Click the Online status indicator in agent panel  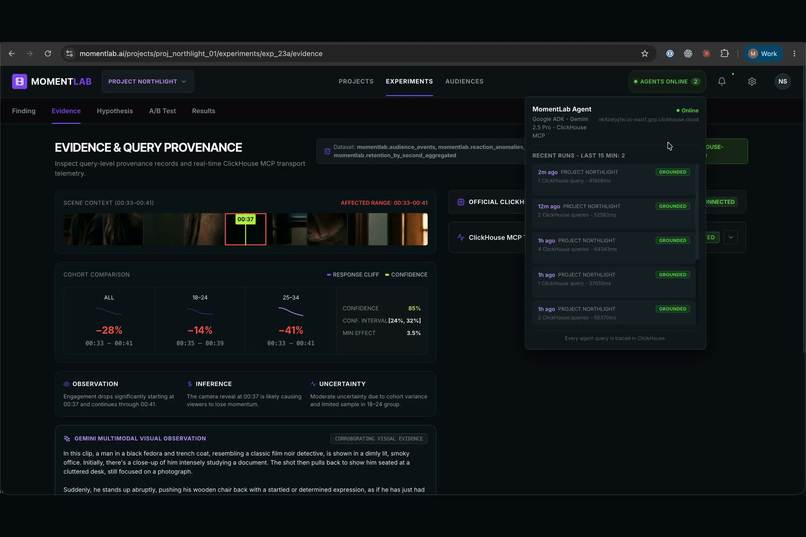687,110
